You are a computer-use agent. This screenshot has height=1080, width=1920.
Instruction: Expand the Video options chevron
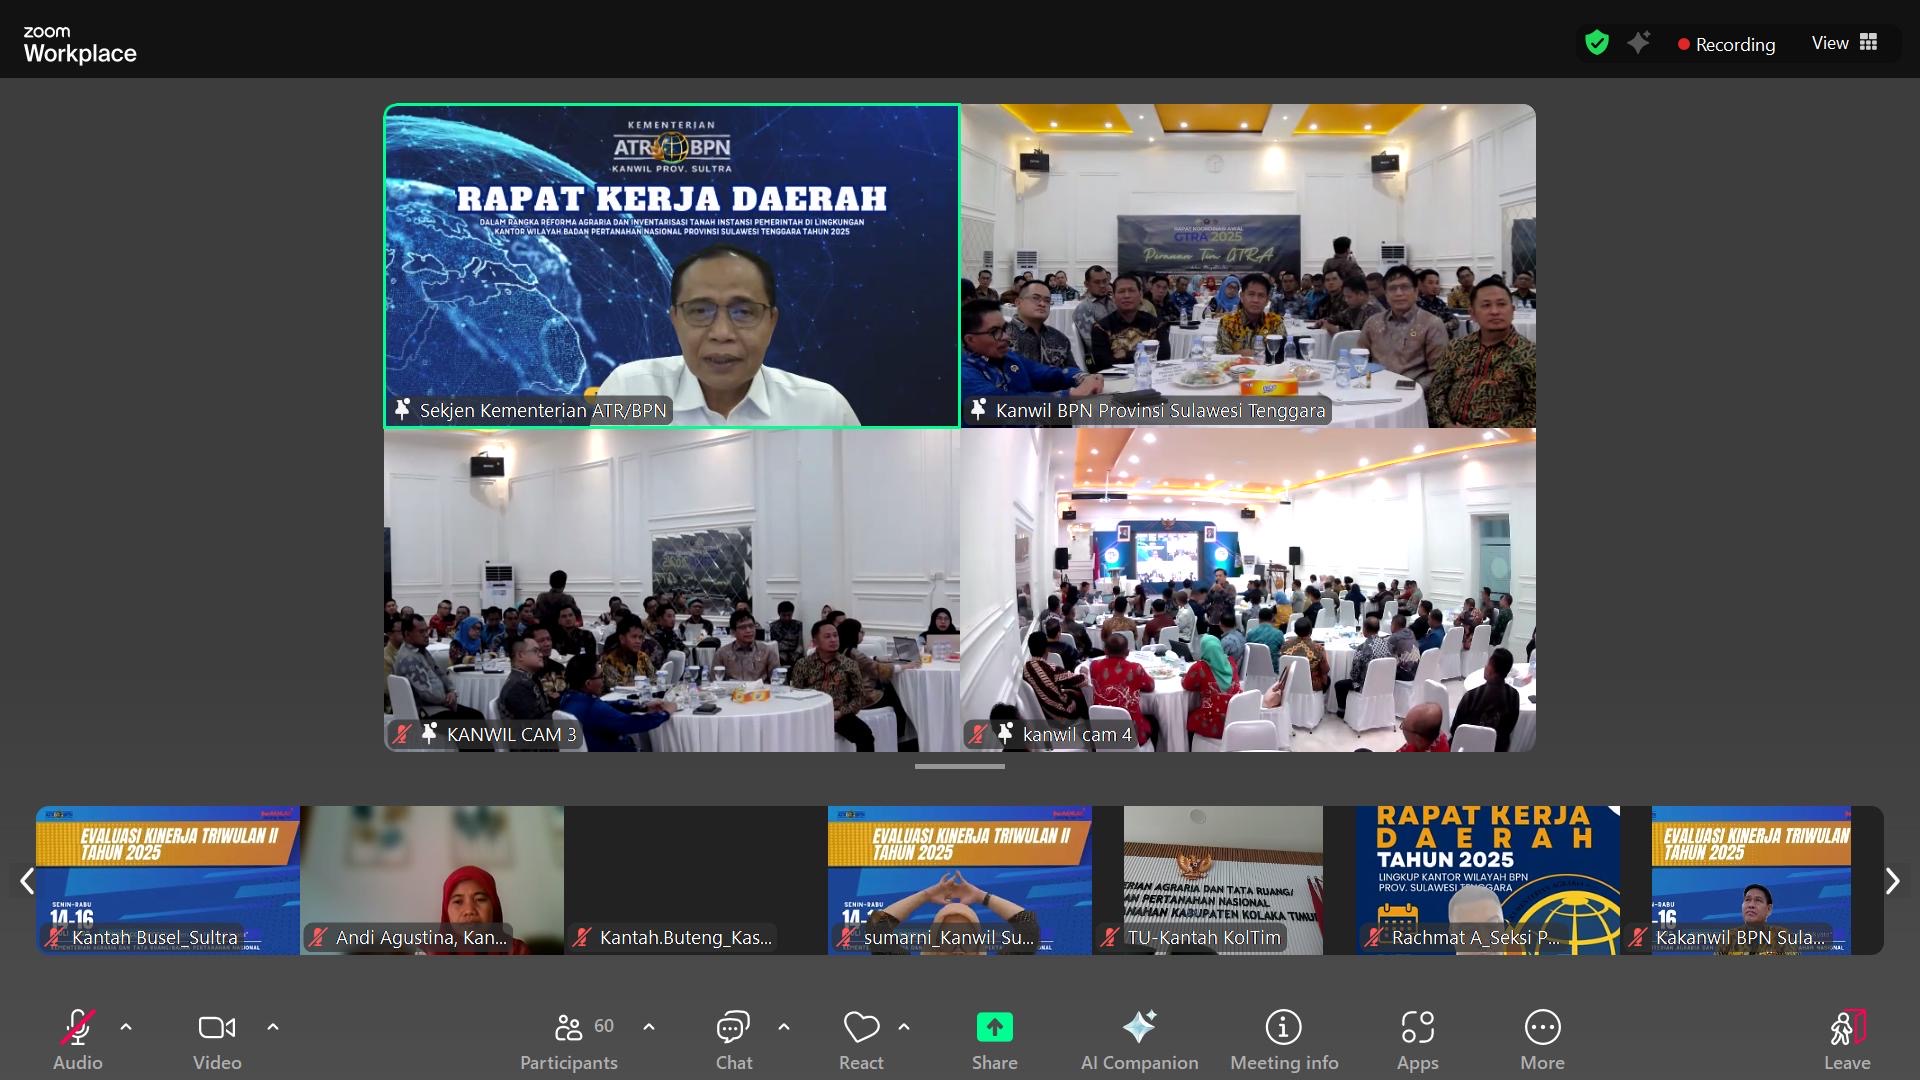click(x=272, y=1027)
